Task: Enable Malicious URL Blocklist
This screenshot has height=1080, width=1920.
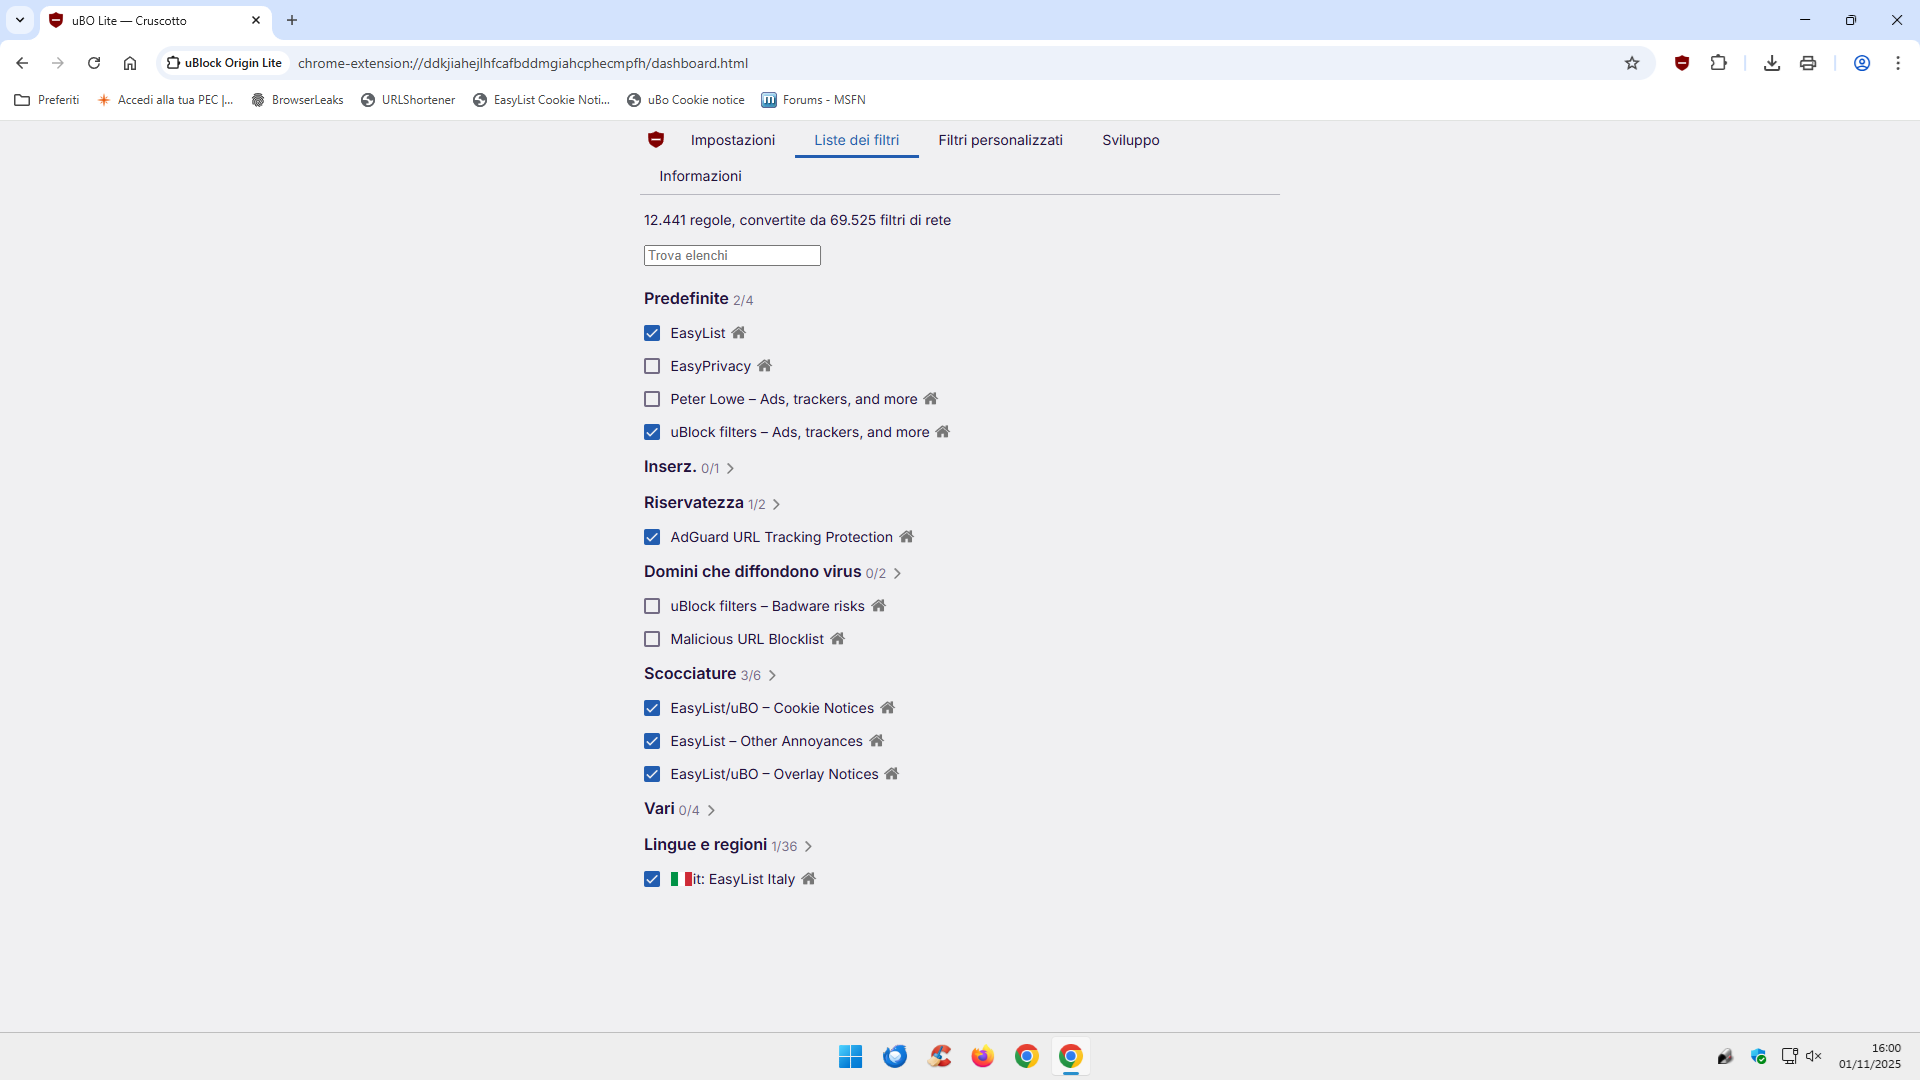Action: [x=652, y=639]
